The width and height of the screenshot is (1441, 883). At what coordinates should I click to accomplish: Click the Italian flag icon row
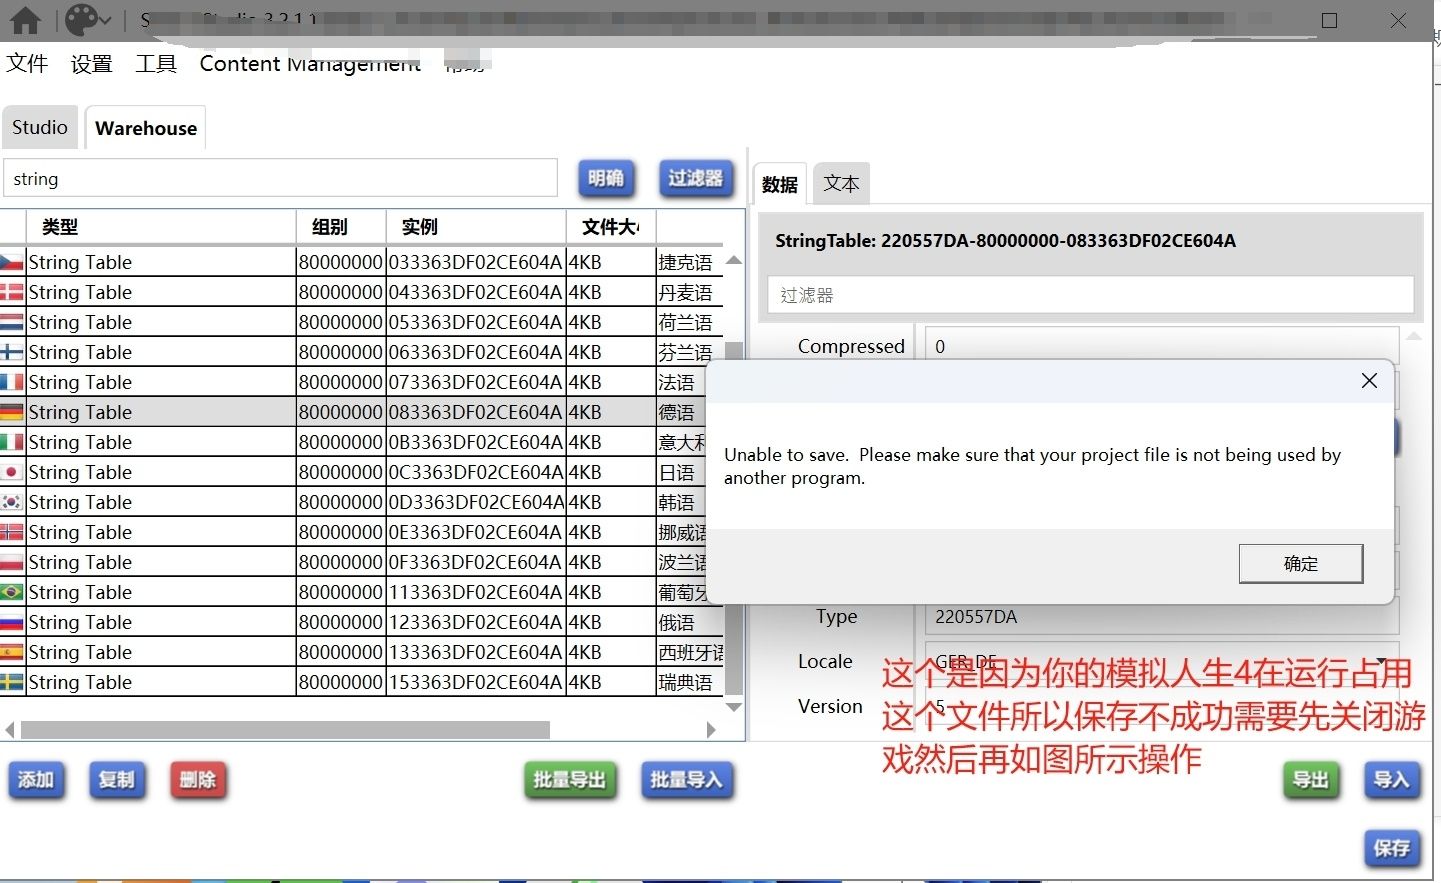coord(12,442)
